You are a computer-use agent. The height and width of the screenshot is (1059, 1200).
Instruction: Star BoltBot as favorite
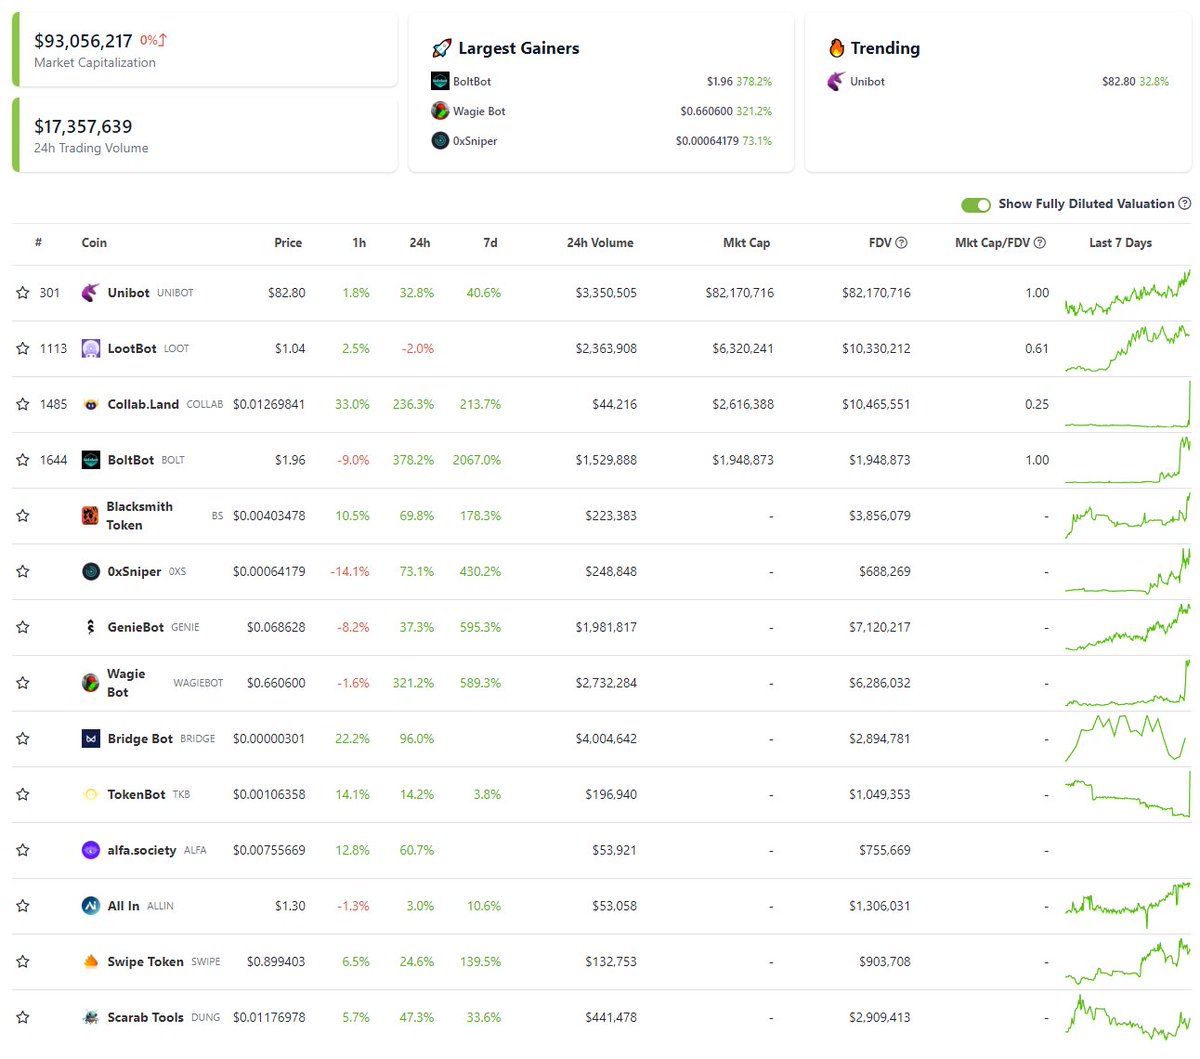pos(23,460)
